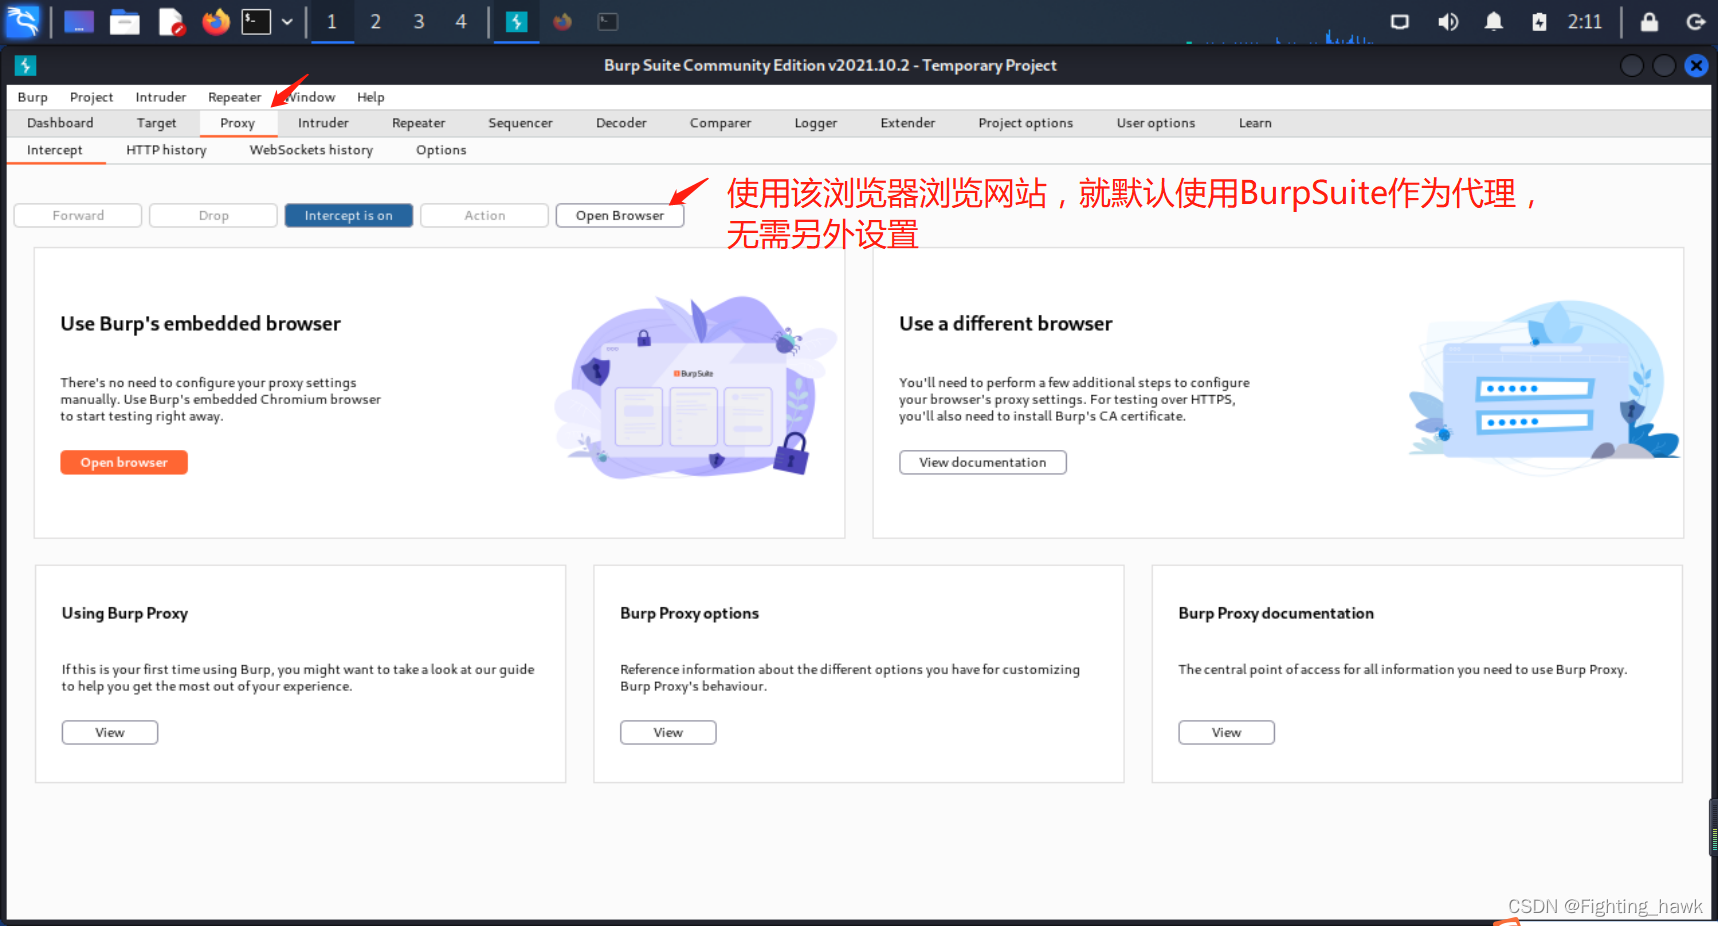This screenshot has height=926, width=1718.
Task: Expand the terminal dropdown arrow
Action: (x=287, y=21)
